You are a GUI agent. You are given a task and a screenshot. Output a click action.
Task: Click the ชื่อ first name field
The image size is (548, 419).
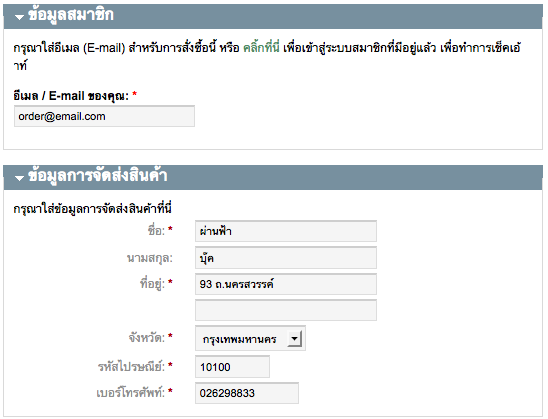286,231
